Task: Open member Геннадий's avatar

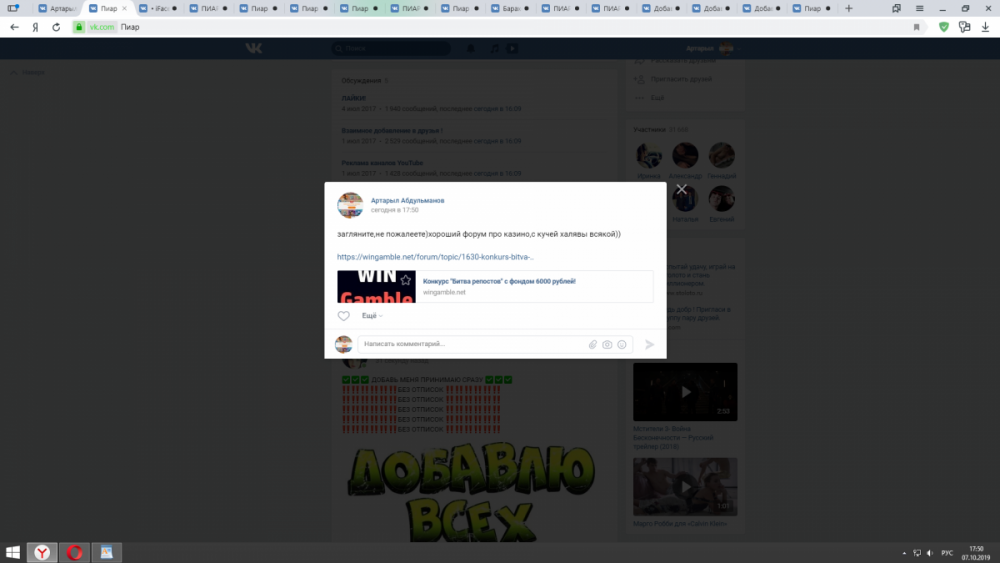Action: click(721, 155)
